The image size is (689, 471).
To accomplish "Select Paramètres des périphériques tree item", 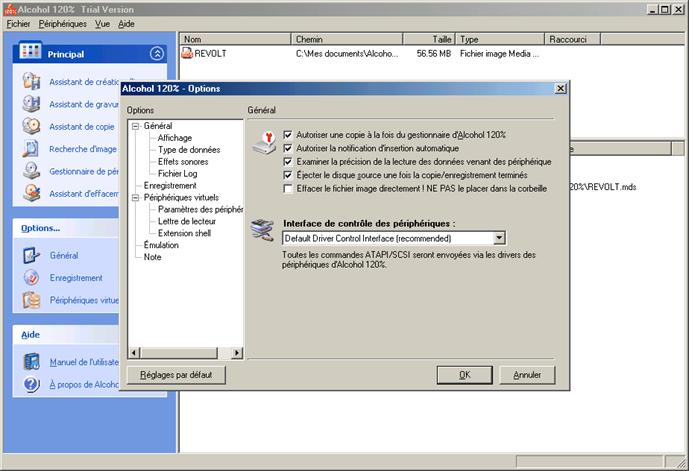I will (x=200, y=210).
